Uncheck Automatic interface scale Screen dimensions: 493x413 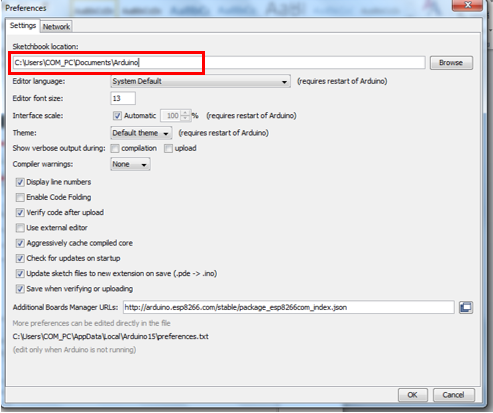pyautogui.click(x=117, y=116)
